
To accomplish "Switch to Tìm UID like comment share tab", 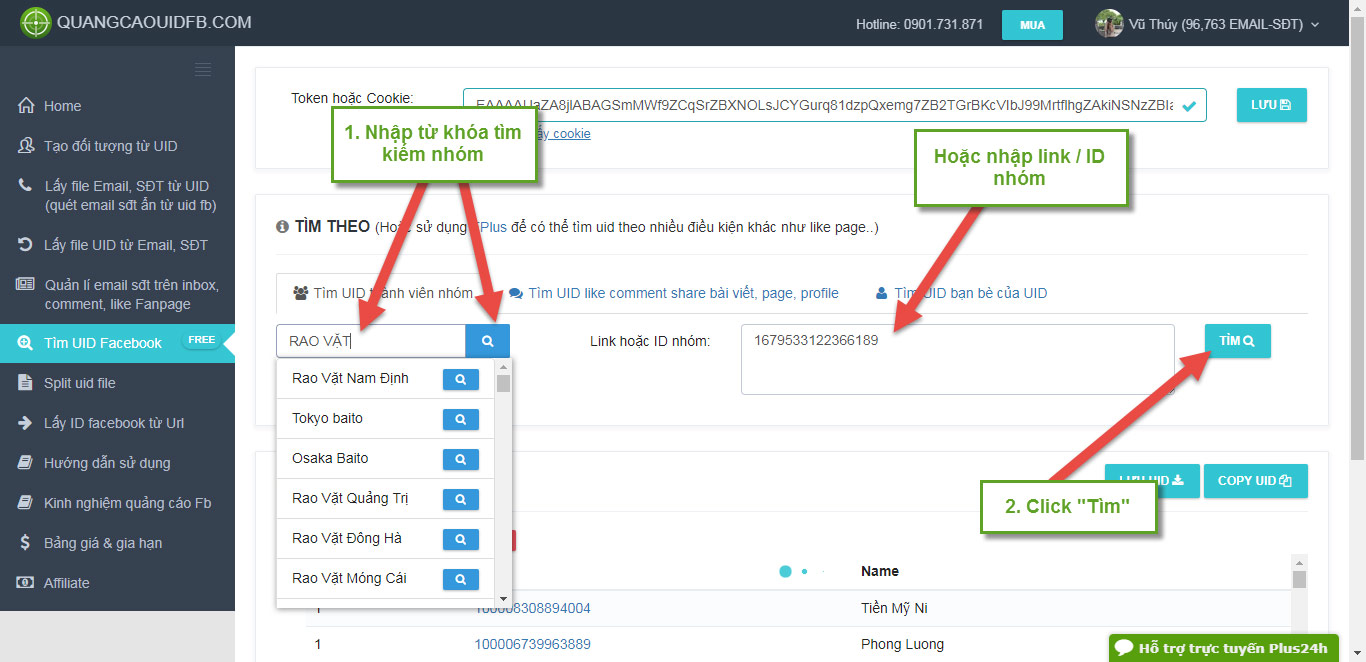I will click(674, 293).
